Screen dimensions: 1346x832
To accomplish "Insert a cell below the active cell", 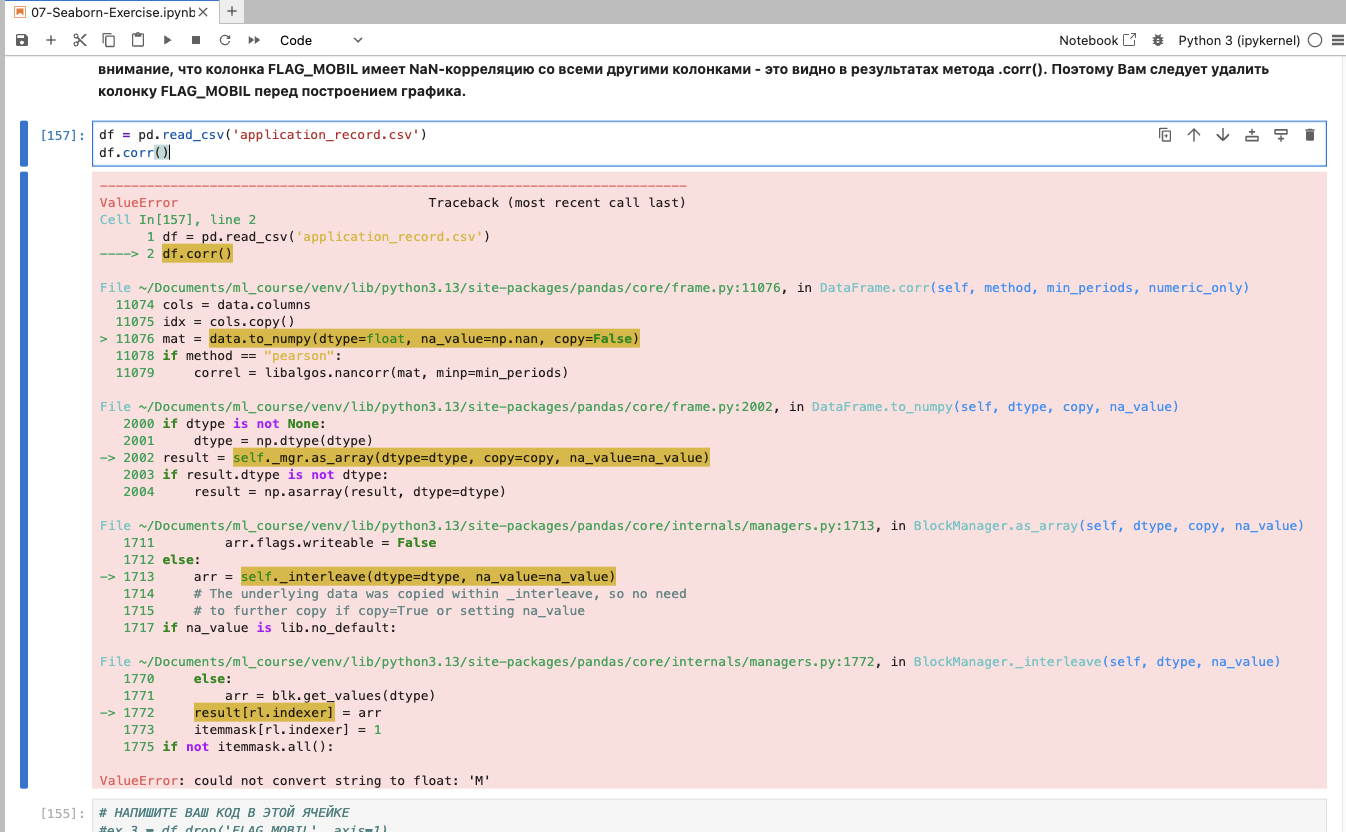I will pyautogui.click(x=1281, y=135).
